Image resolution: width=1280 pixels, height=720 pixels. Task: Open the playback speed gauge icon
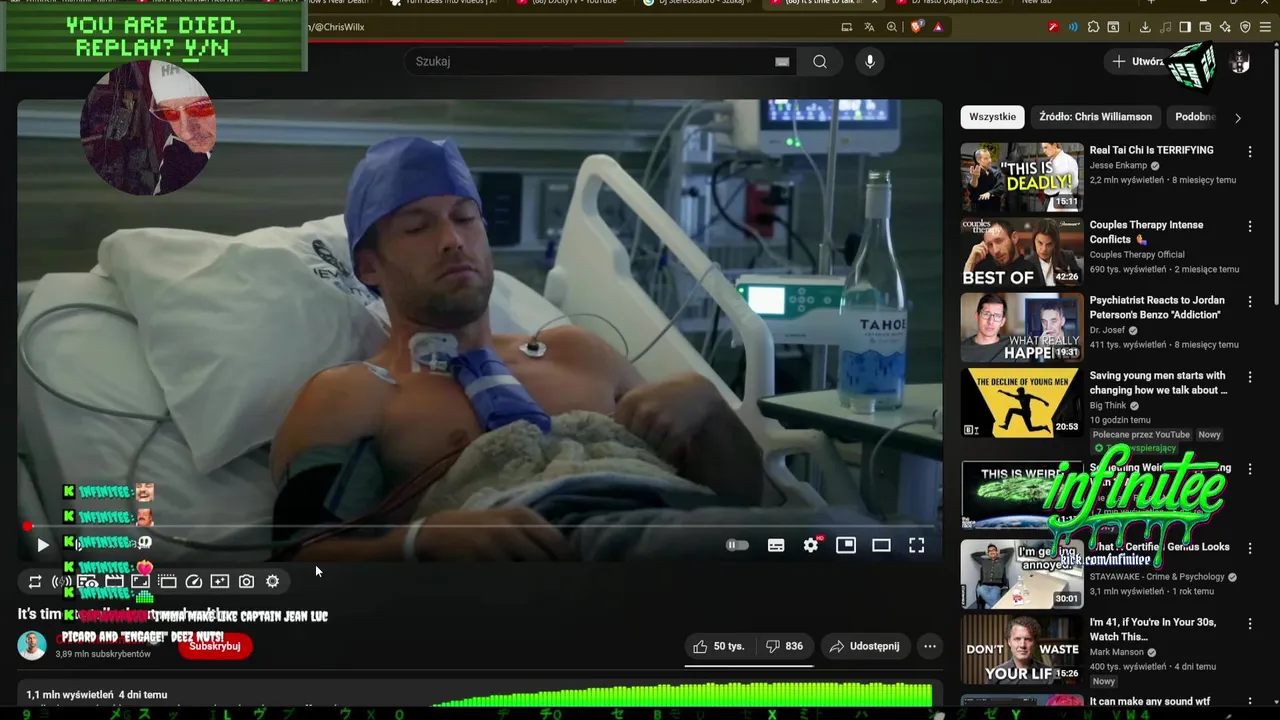194,581
